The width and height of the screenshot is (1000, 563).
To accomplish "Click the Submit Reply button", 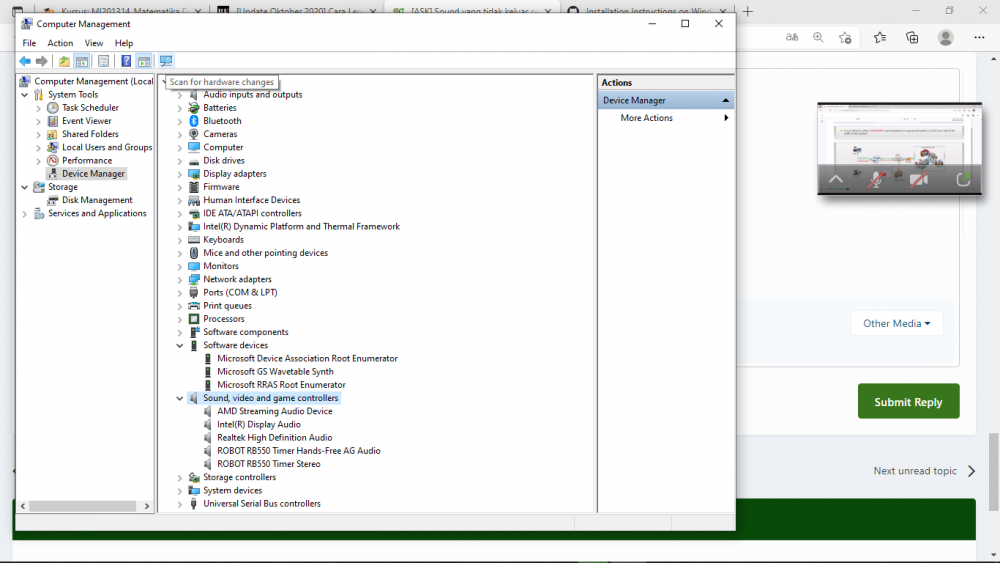I will [x=908, y=402].
